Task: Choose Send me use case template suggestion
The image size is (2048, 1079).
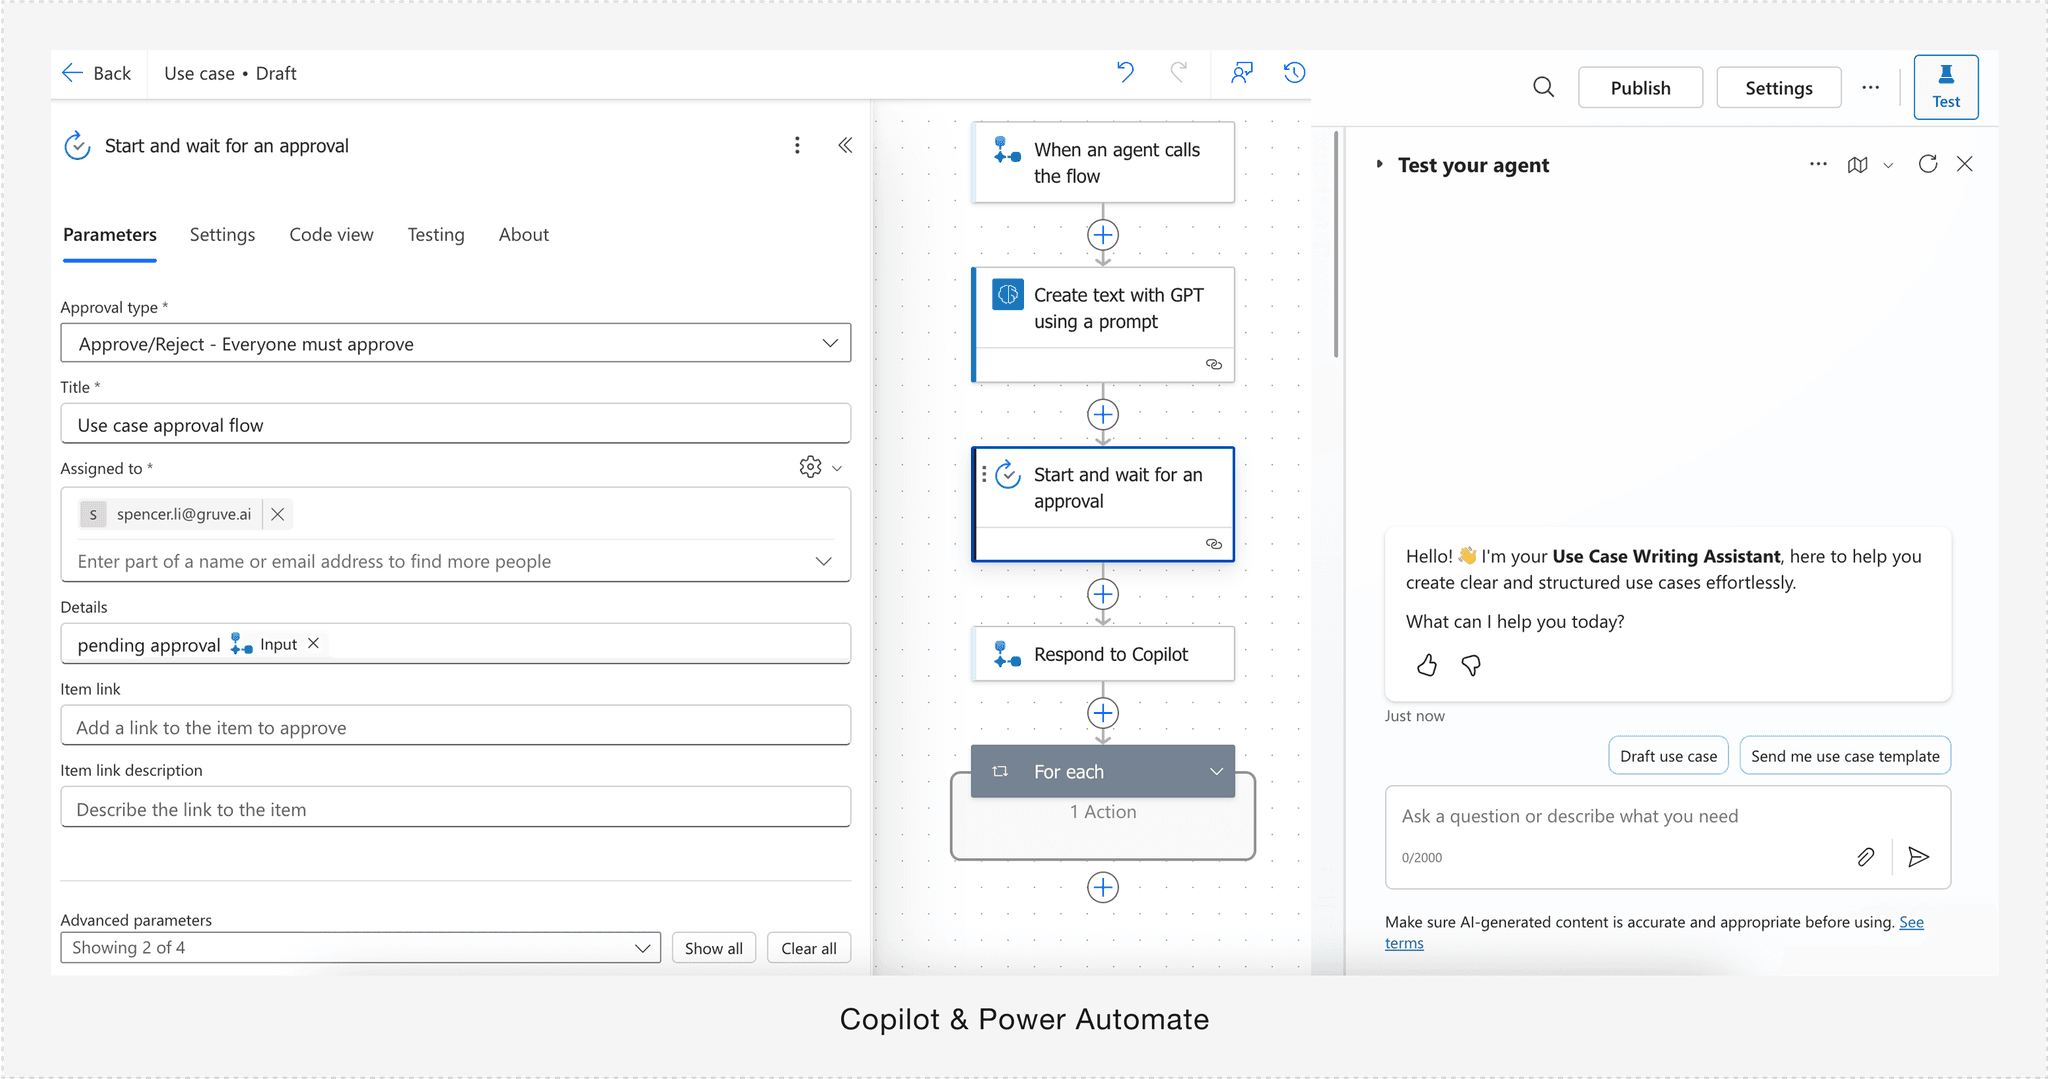Action: coord(1845,756)
